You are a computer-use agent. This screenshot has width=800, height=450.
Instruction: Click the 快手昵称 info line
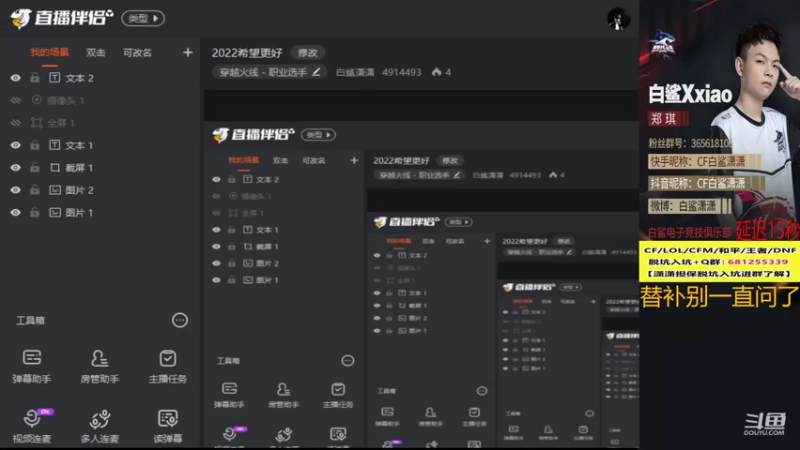tap(705, 162)
